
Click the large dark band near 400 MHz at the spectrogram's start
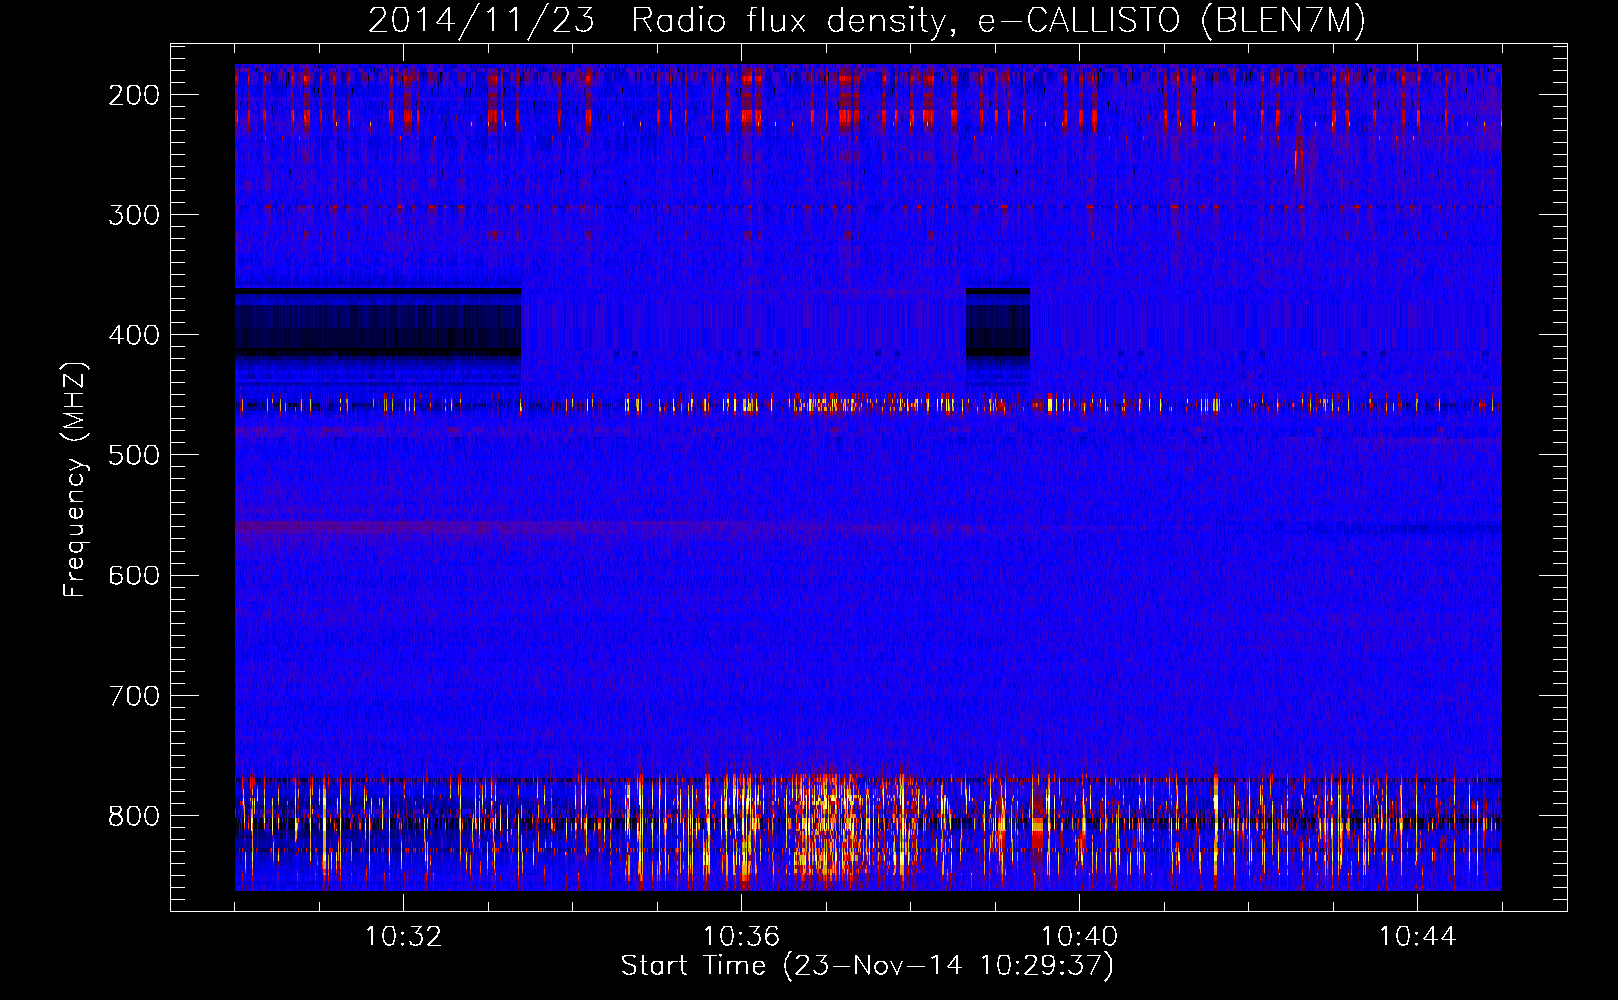378,322
